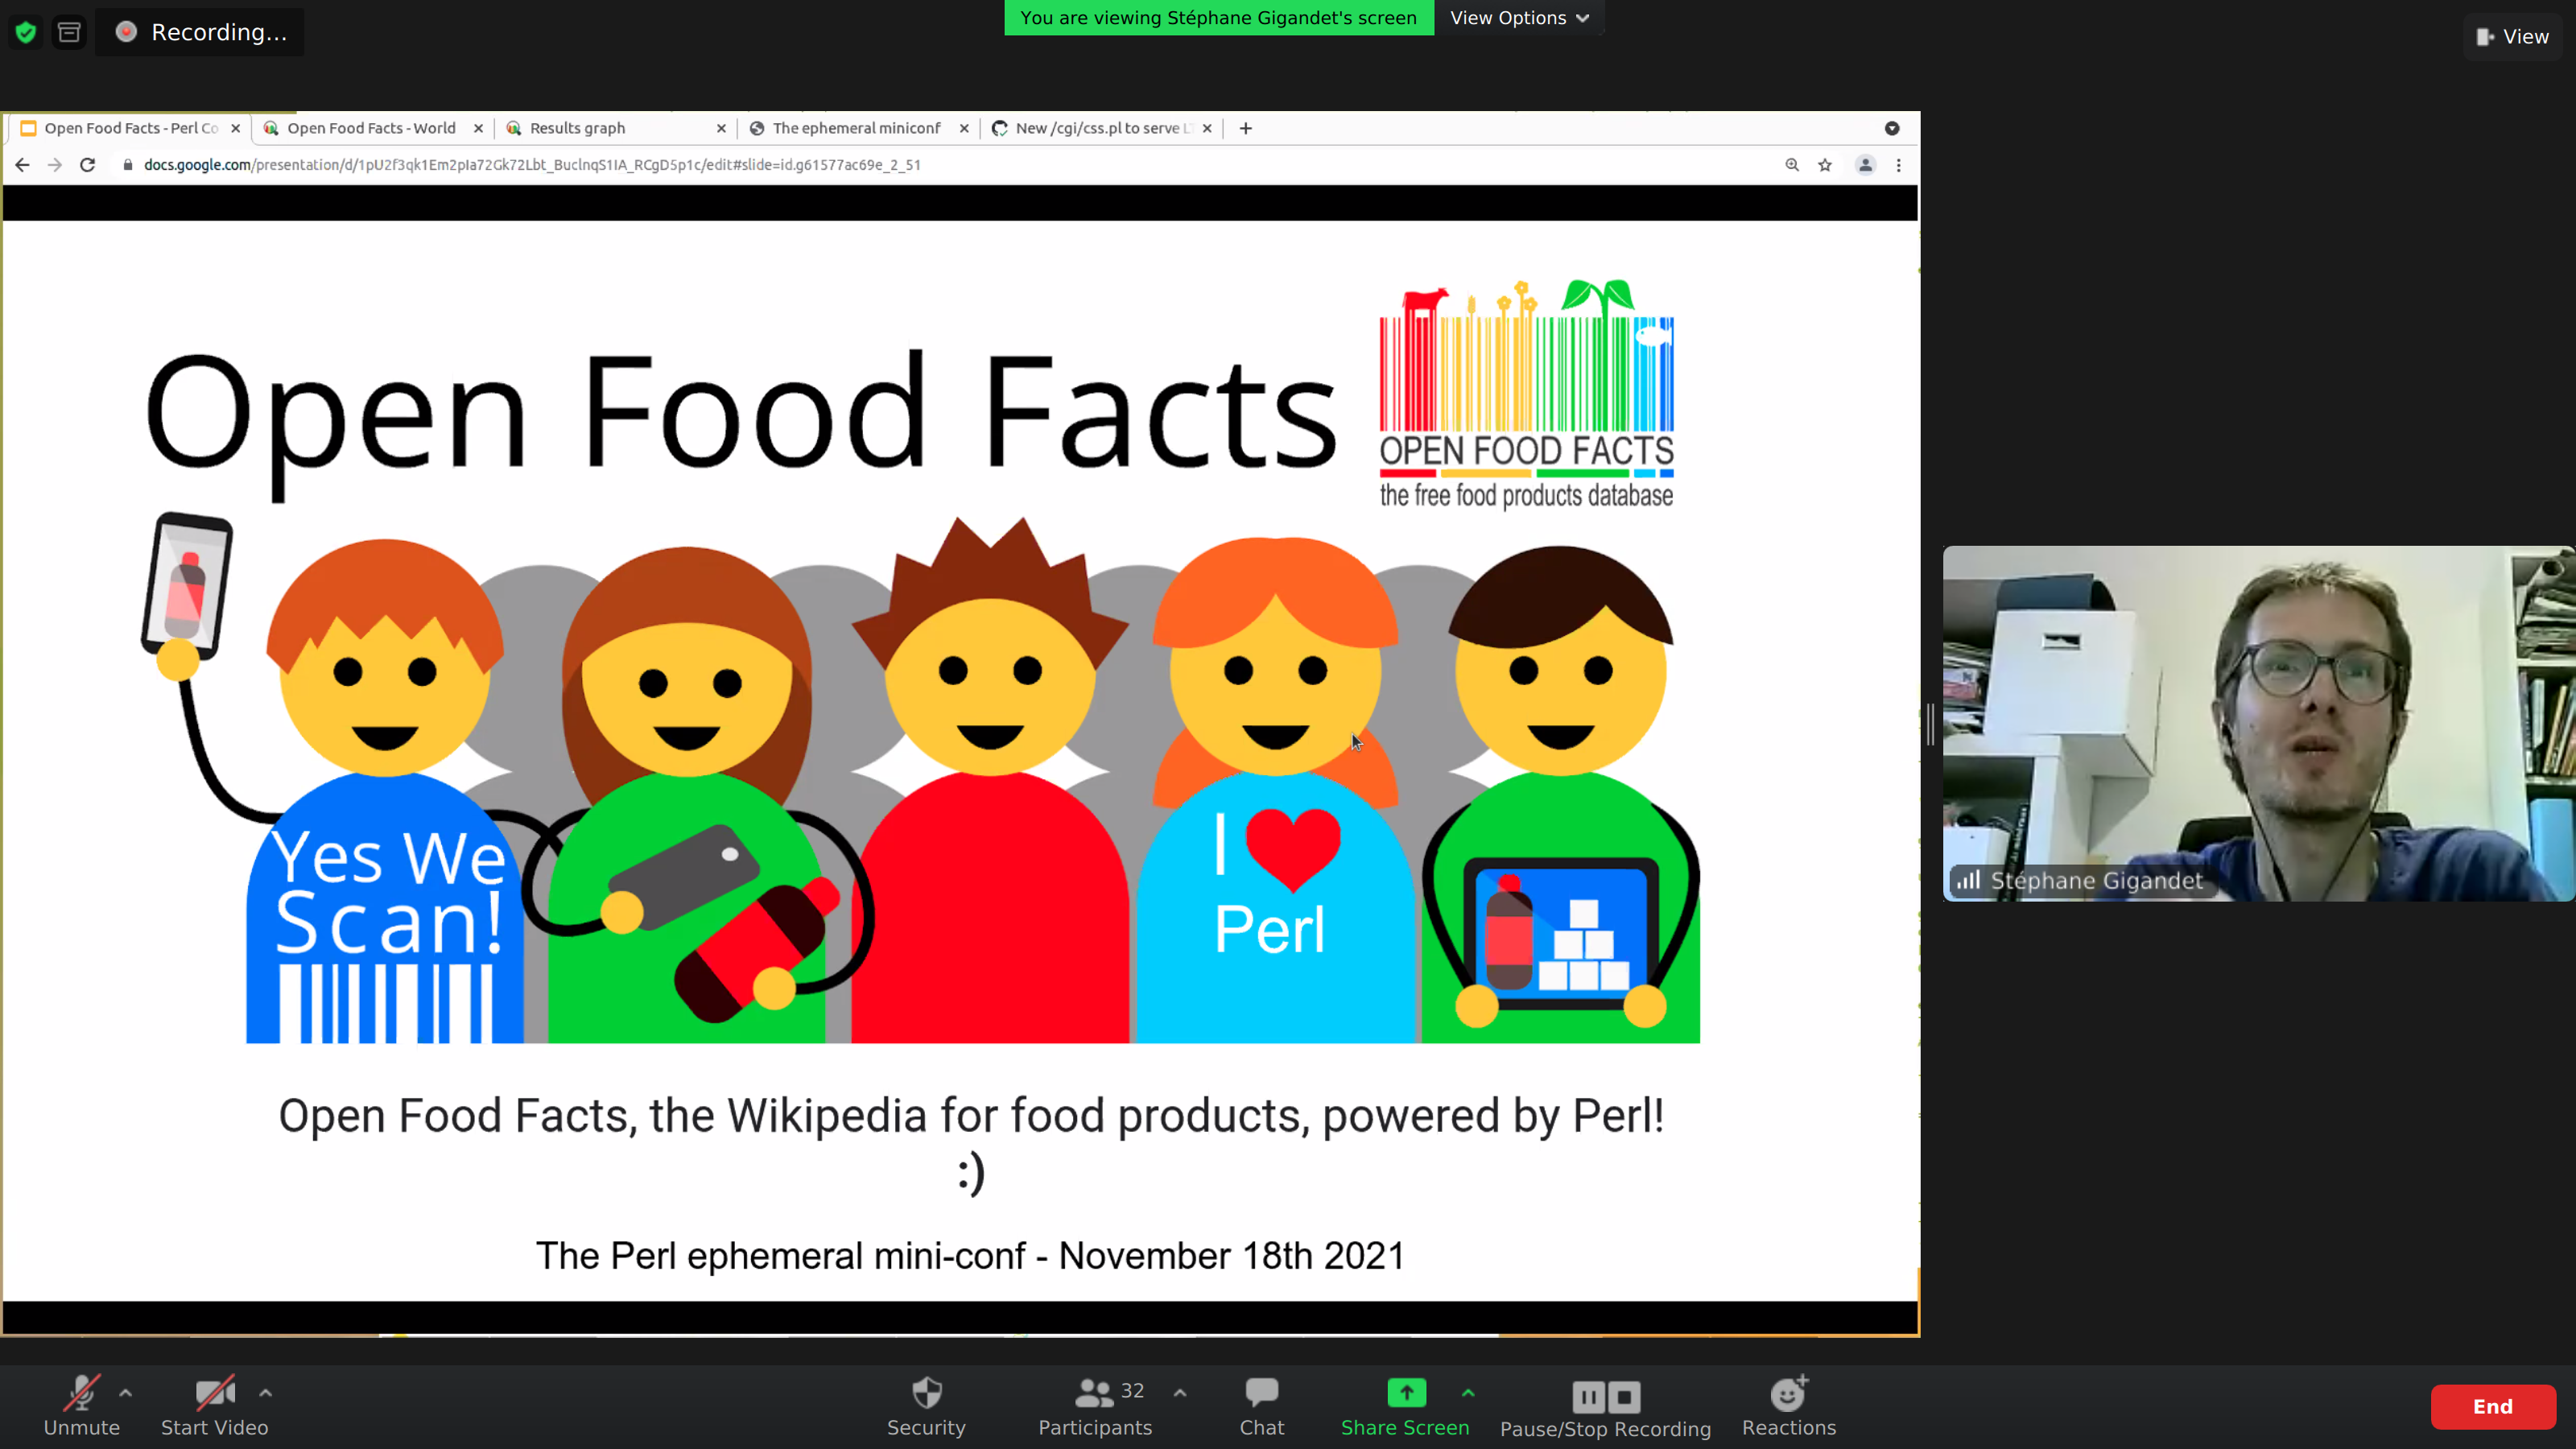Switch to Results graph tab
The height and width of the screenshot is (1449, 2576).
tap(578, 128)
